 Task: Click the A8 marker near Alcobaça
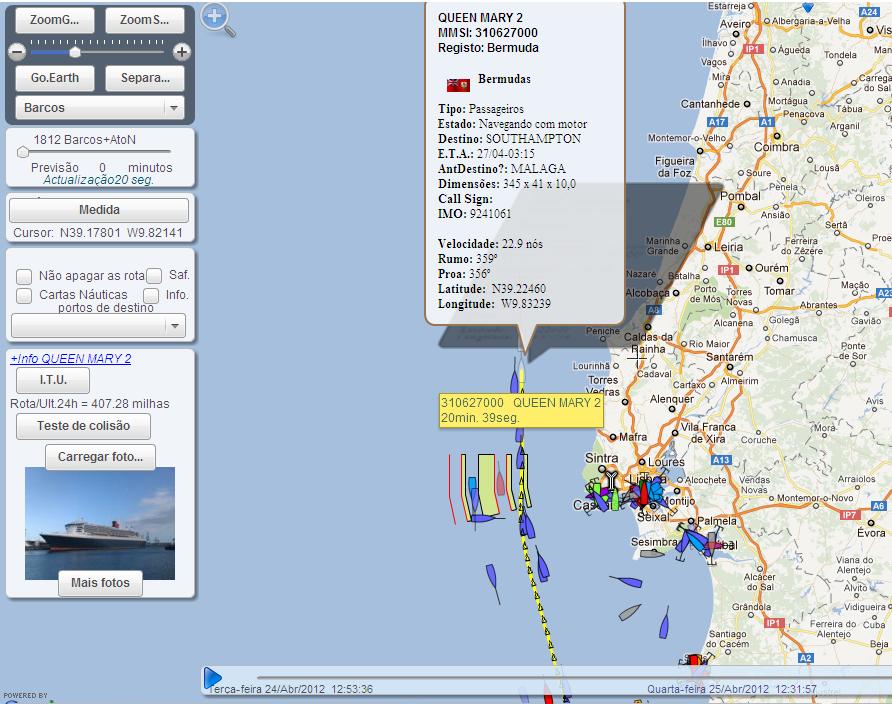pos(654,310)
